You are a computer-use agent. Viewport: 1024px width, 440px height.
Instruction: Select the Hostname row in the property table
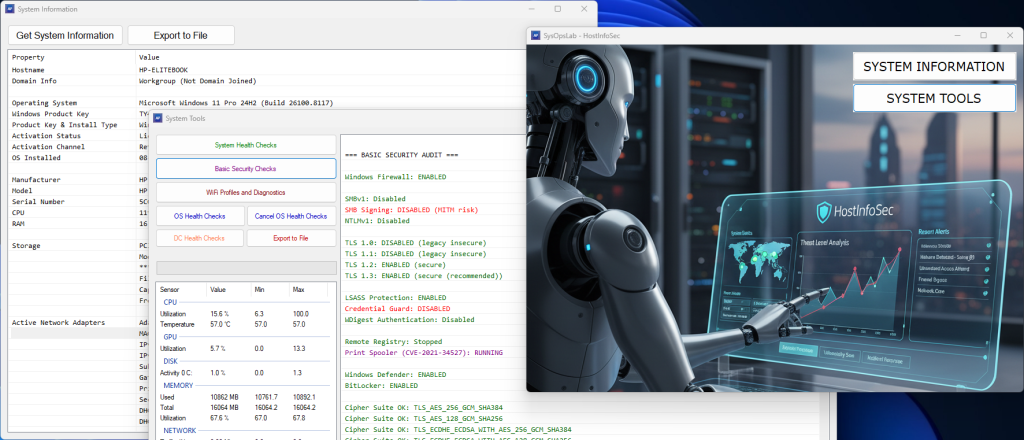28,70
